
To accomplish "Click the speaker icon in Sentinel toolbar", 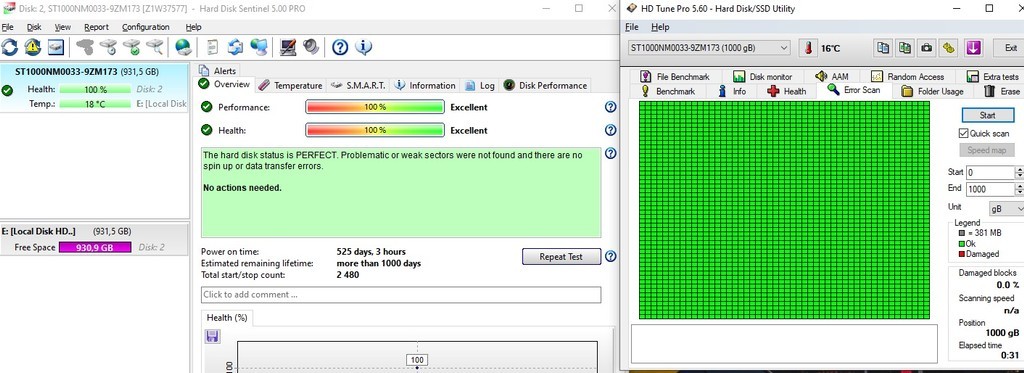I will [x=311, y=47].
